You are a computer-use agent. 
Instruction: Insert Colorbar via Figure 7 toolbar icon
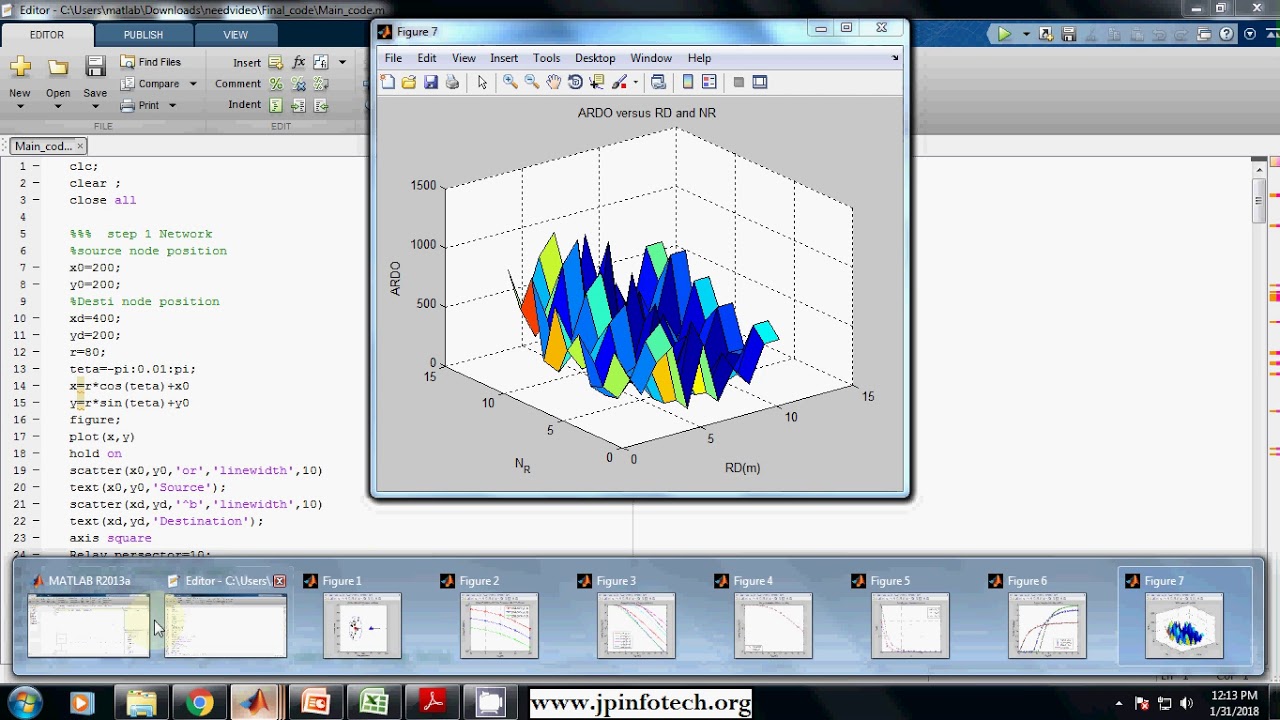tap(688, 82)
